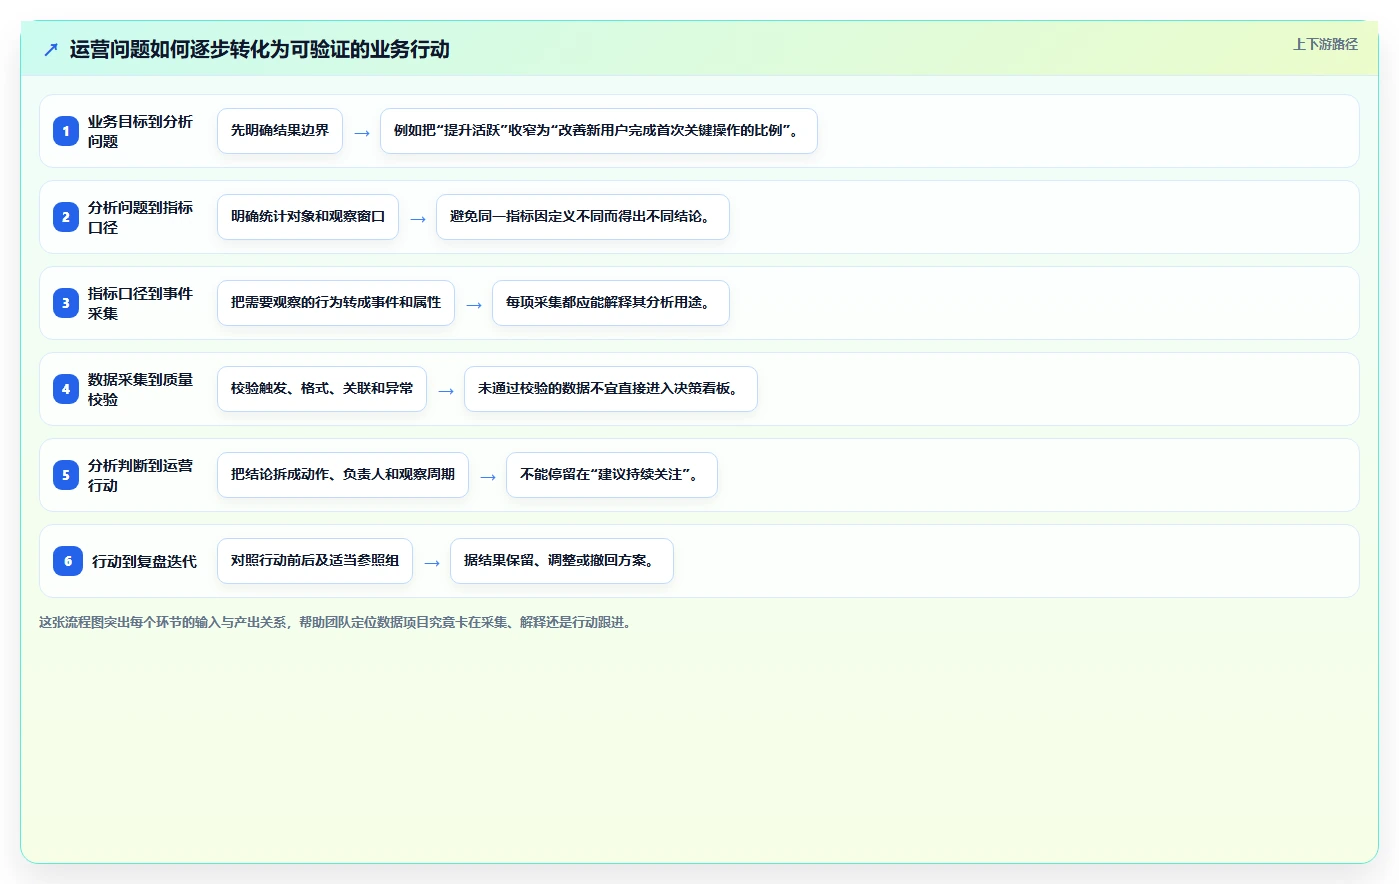1399x884 pixels.
Task: Click the 避免同一指标因定义不同而得出不同结论 box
Action: pyautogui.click(x=583, y=217)
